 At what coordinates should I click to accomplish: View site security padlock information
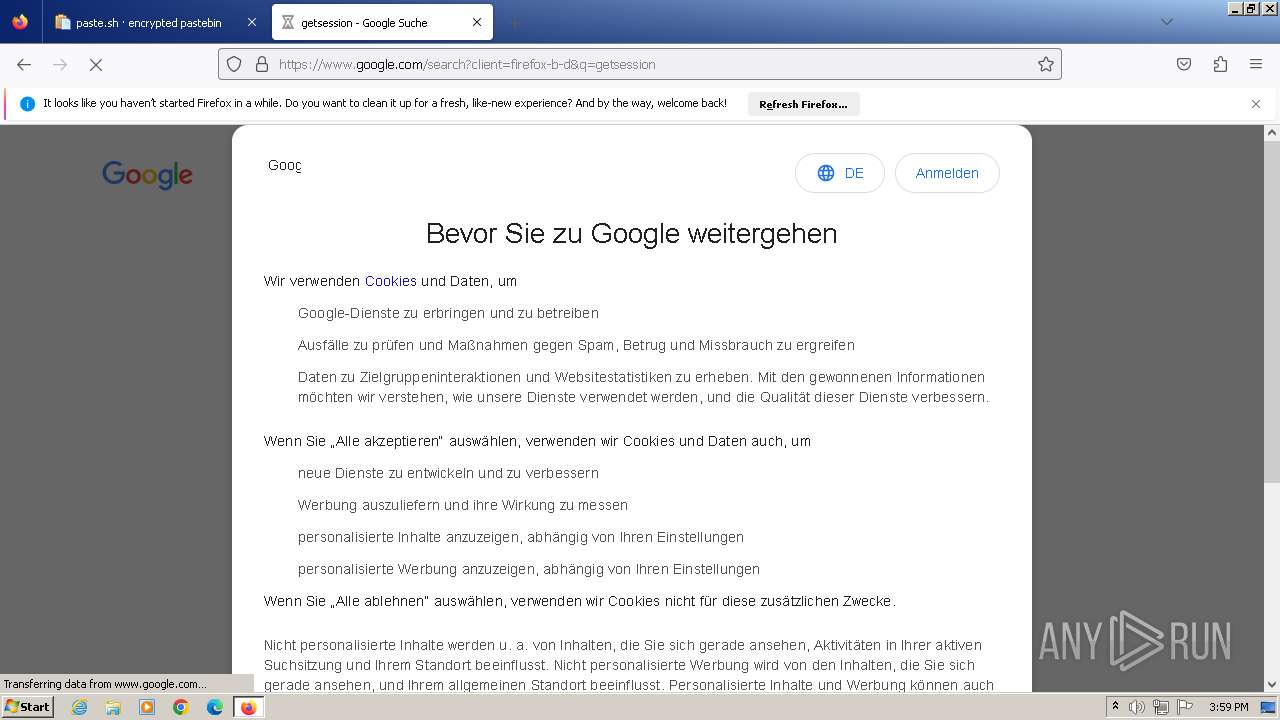(x=262, y=64)
